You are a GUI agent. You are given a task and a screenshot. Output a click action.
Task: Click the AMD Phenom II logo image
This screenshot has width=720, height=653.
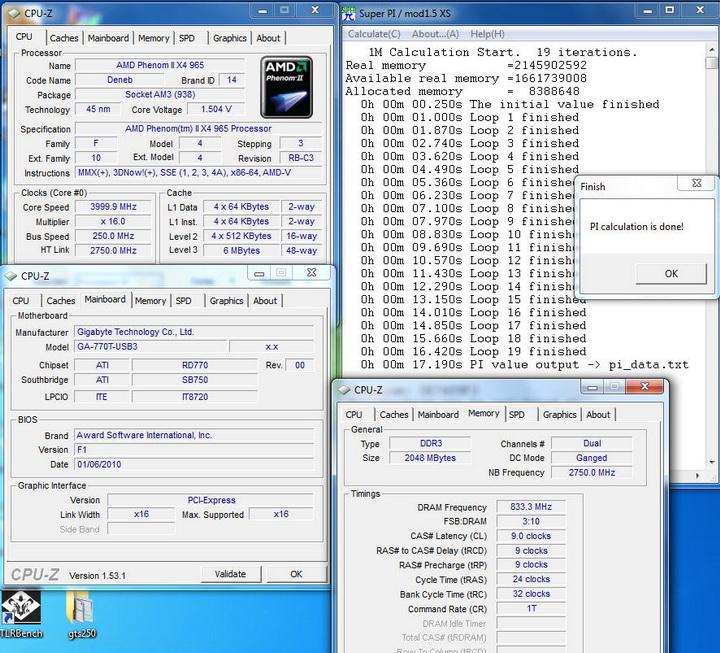287,87
